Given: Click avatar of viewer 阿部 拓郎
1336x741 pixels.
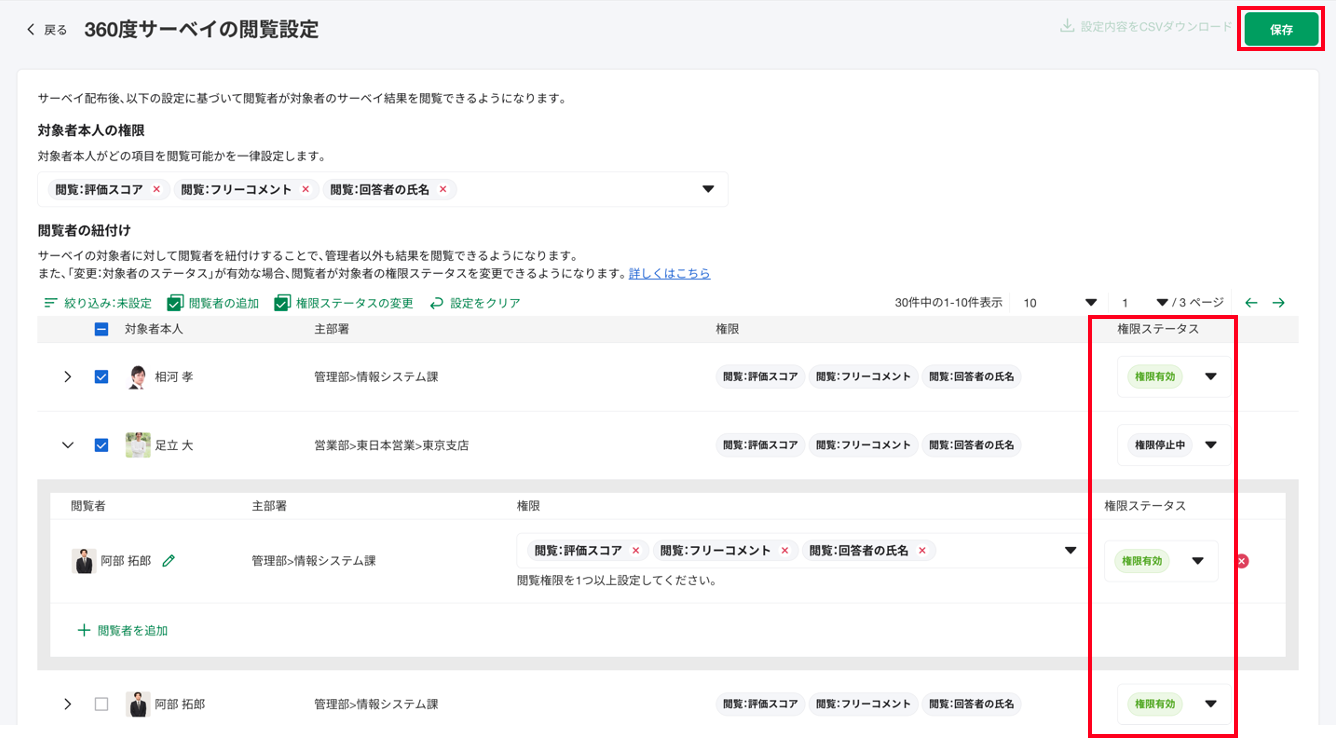Looking at the screenshot, I should 84,561.
